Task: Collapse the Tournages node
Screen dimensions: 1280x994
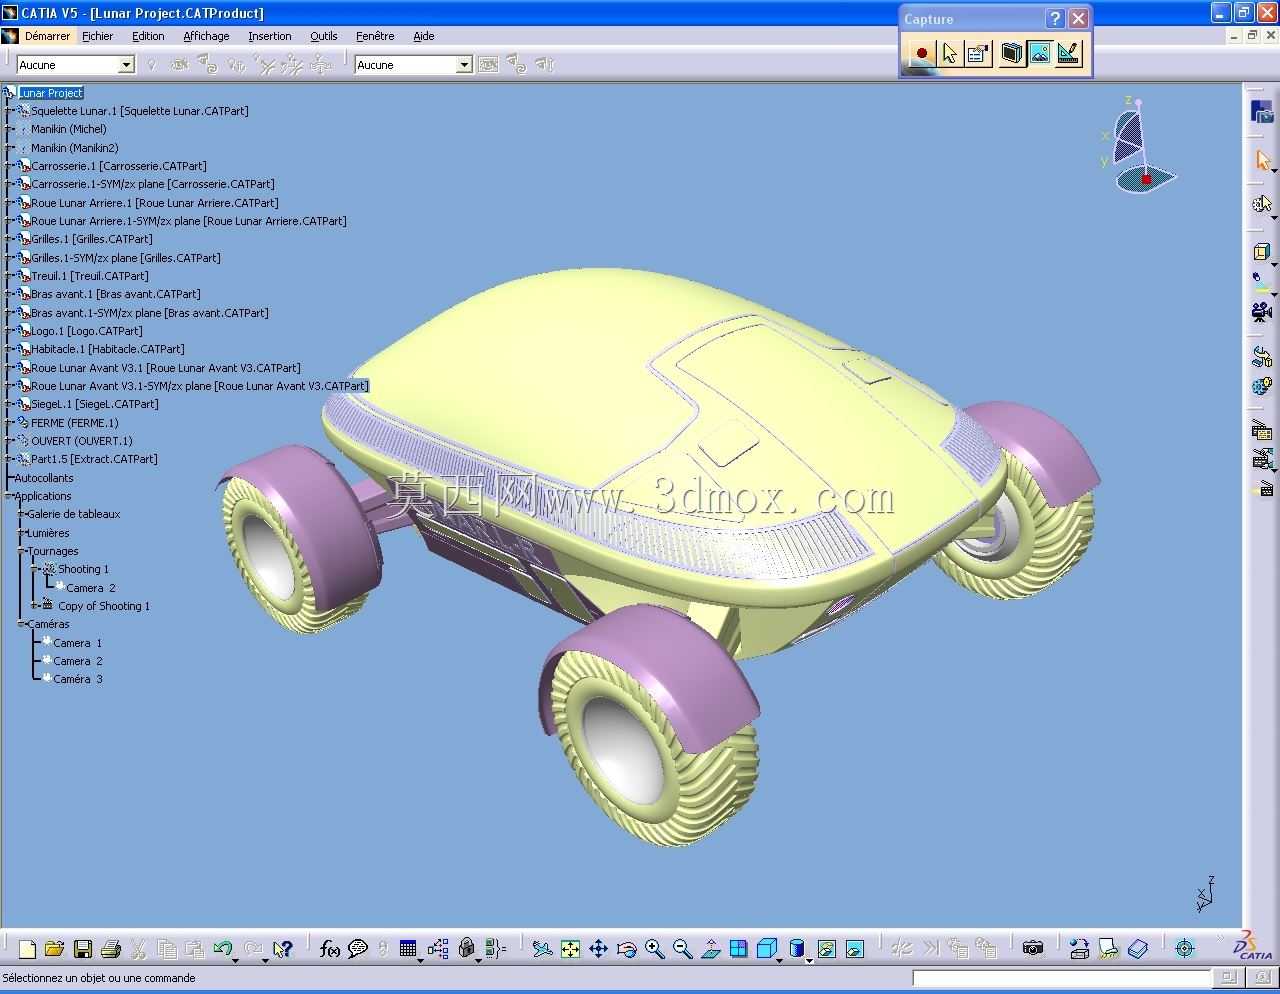Action: pos(21,551)
